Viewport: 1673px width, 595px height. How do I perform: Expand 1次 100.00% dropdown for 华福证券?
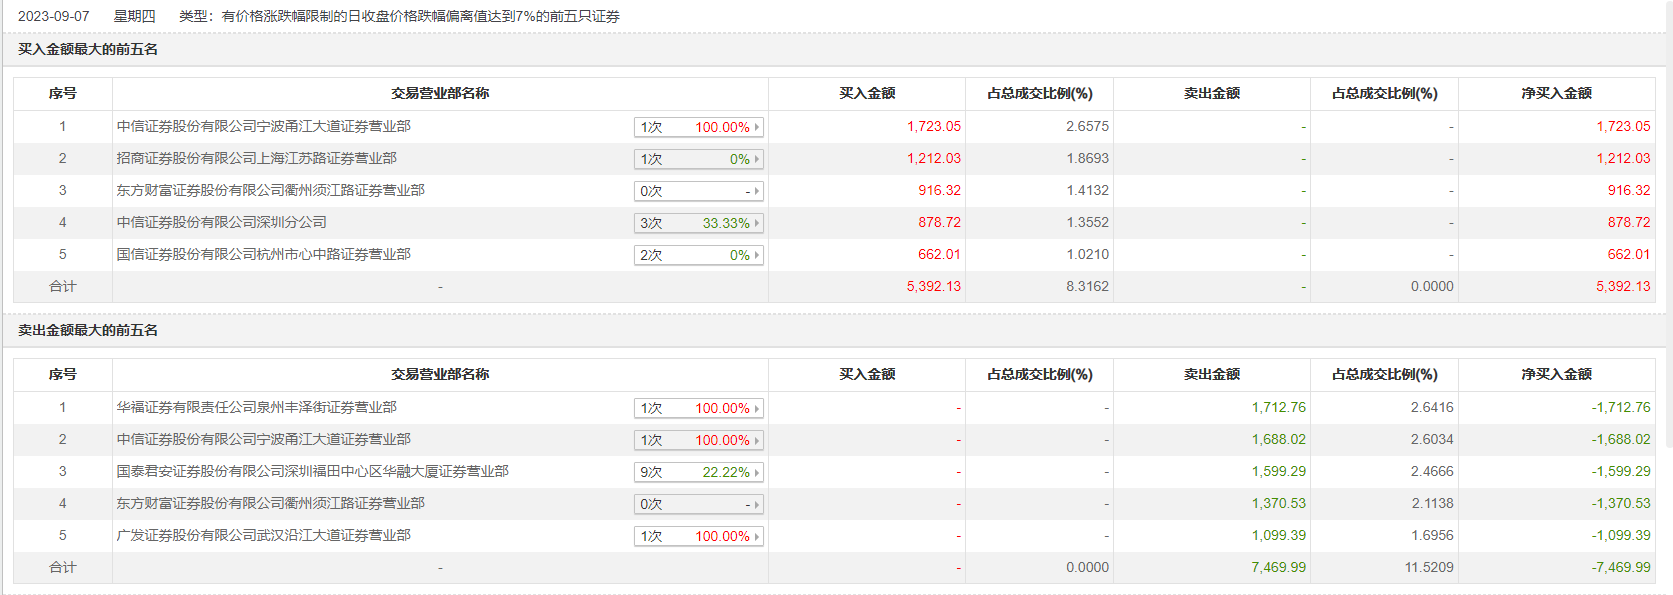click(x=698, y=408)
